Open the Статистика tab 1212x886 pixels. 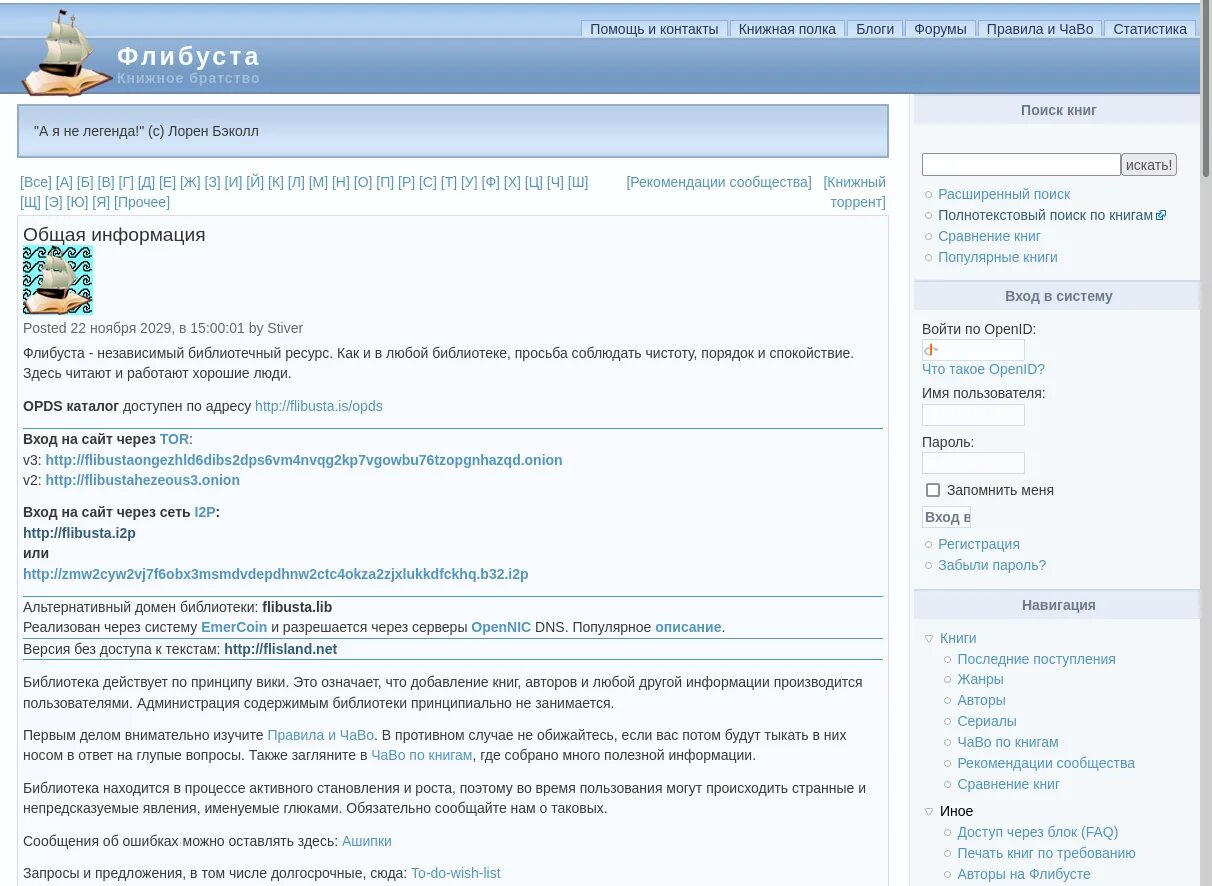point(1150,29)
